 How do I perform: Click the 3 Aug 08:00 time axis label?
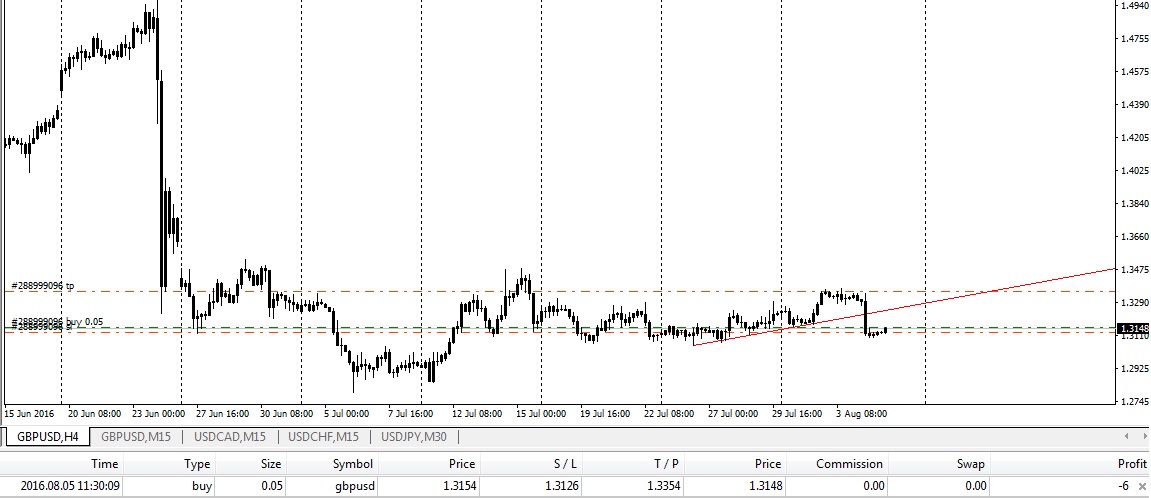[861, 414]
